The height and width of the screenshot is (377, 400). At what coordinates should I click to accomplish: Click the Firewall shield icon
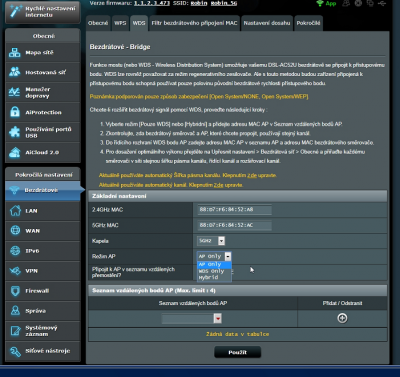(15, 291)
